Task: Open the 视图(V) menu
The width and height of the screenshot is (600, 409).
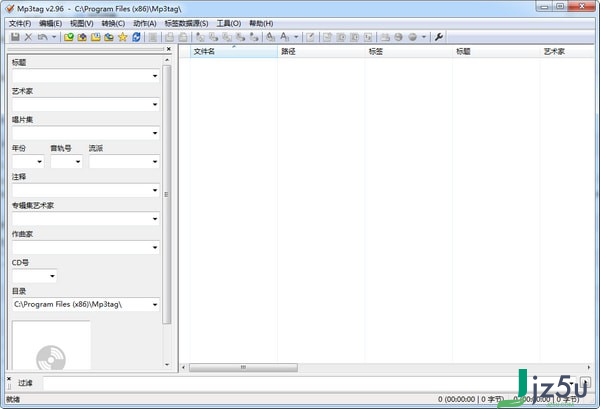Action: [x=82, y=23]
